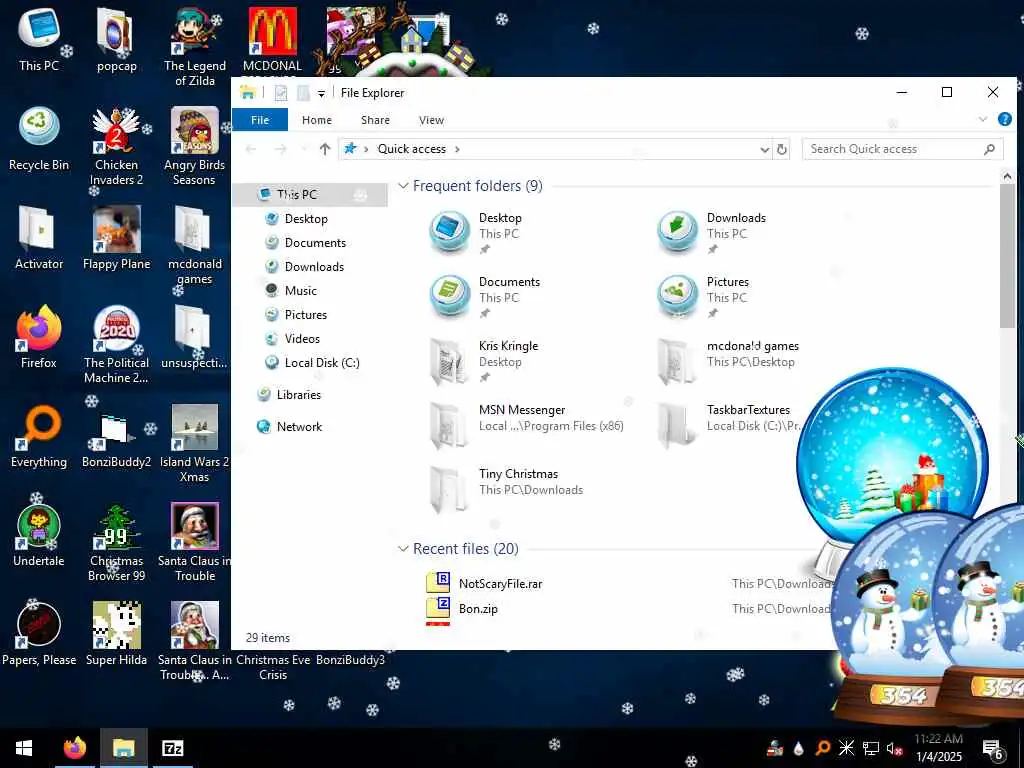This screenshot has width=1024, height=768.
Task: Open the Everything search desktop shortcut
Action: click(x=39, y=436)
